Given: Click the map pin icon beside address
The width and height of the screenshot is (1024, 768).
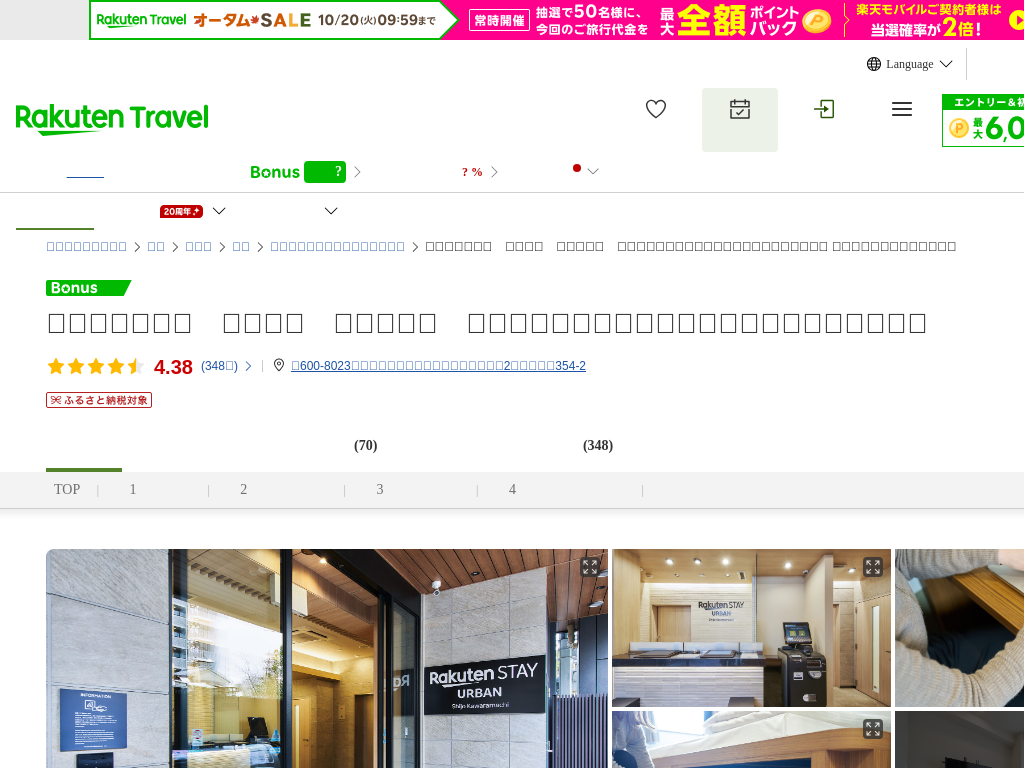Looking at the screenshot, I should (279, 365).
